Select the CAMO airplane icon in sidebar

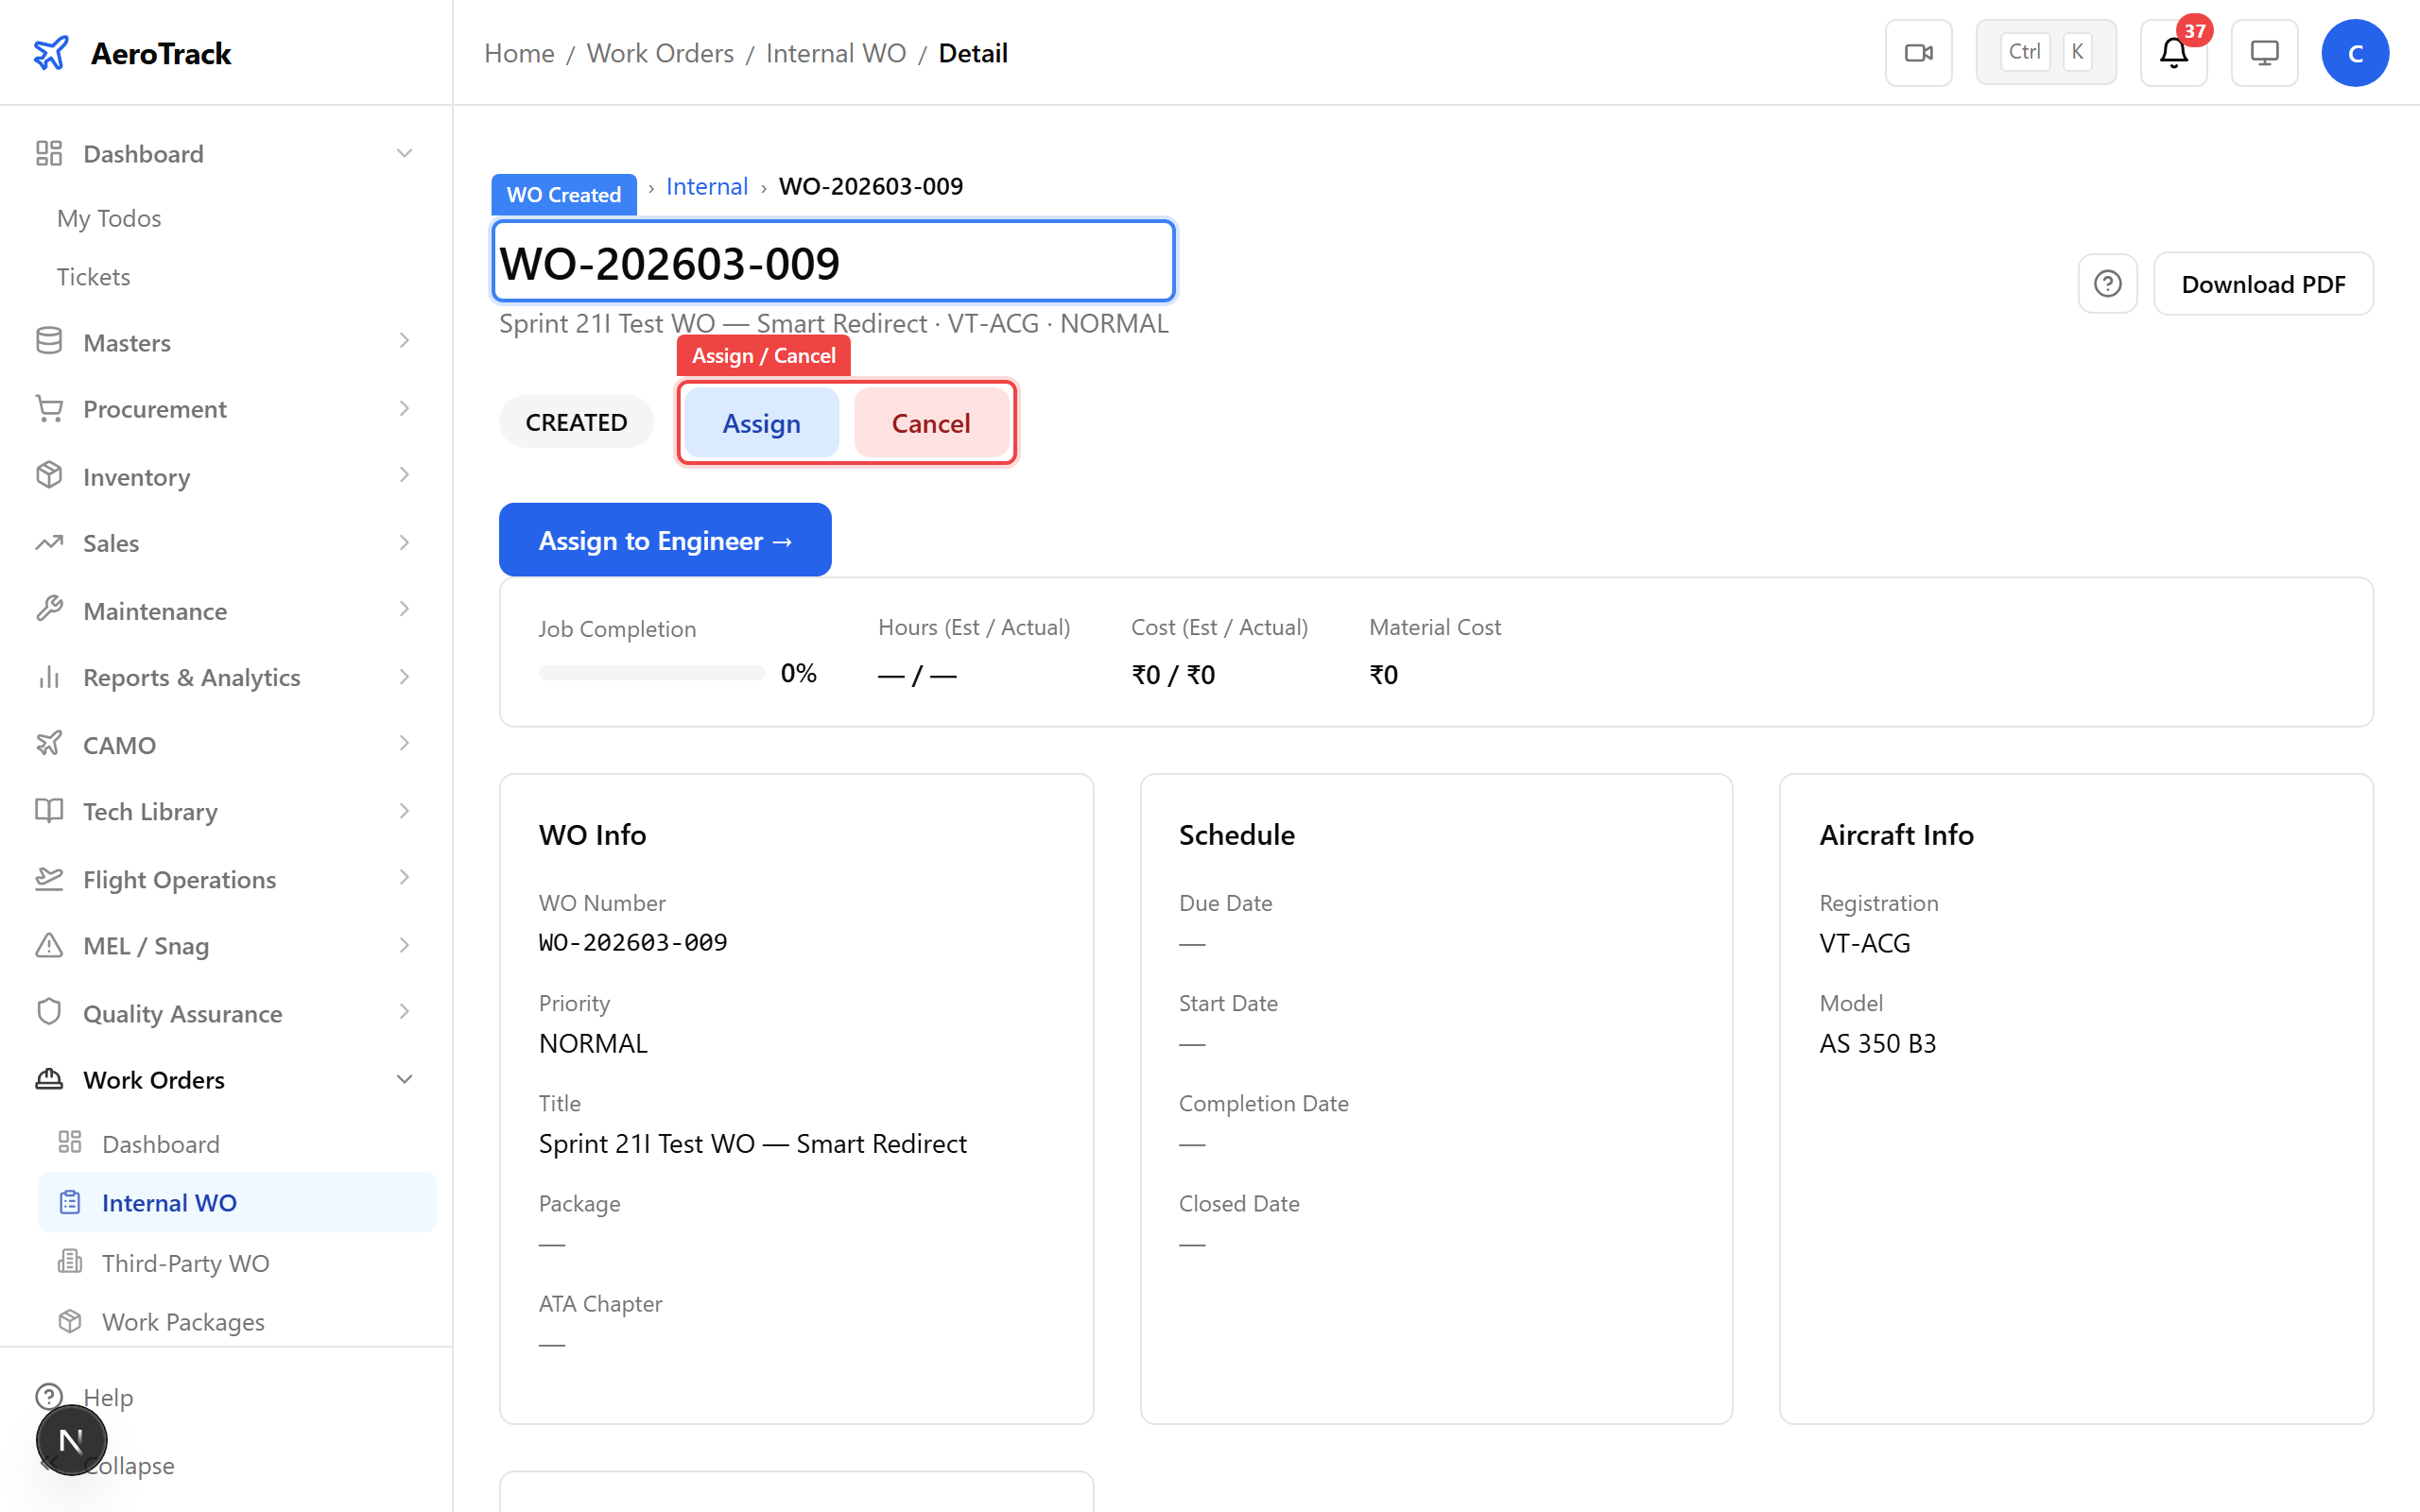(x=49, y=744)
